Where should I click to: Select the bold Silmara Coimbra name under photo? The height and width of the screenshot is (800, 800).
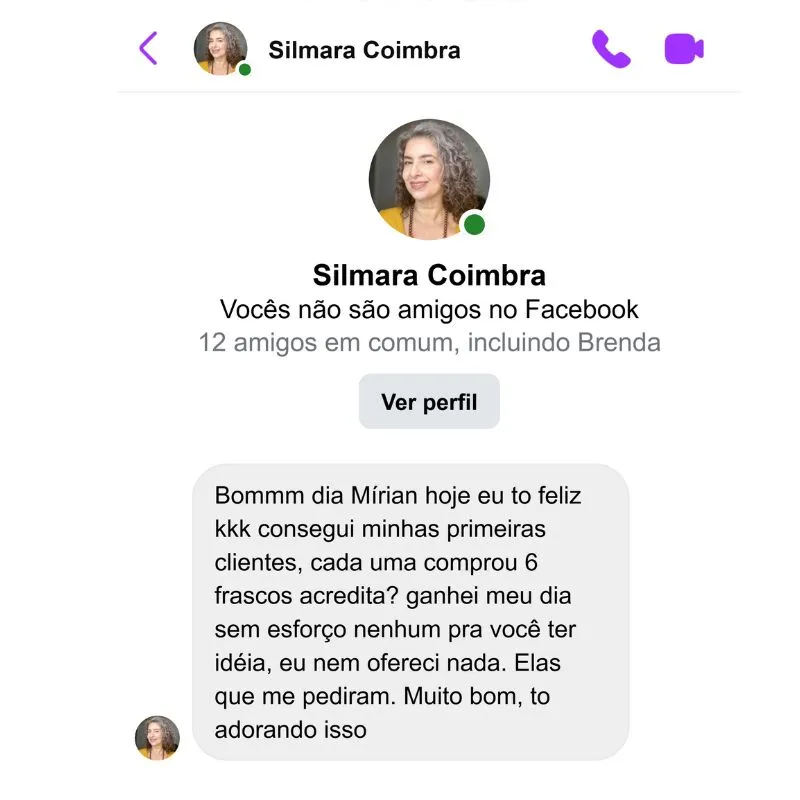[x=429, y=276]
